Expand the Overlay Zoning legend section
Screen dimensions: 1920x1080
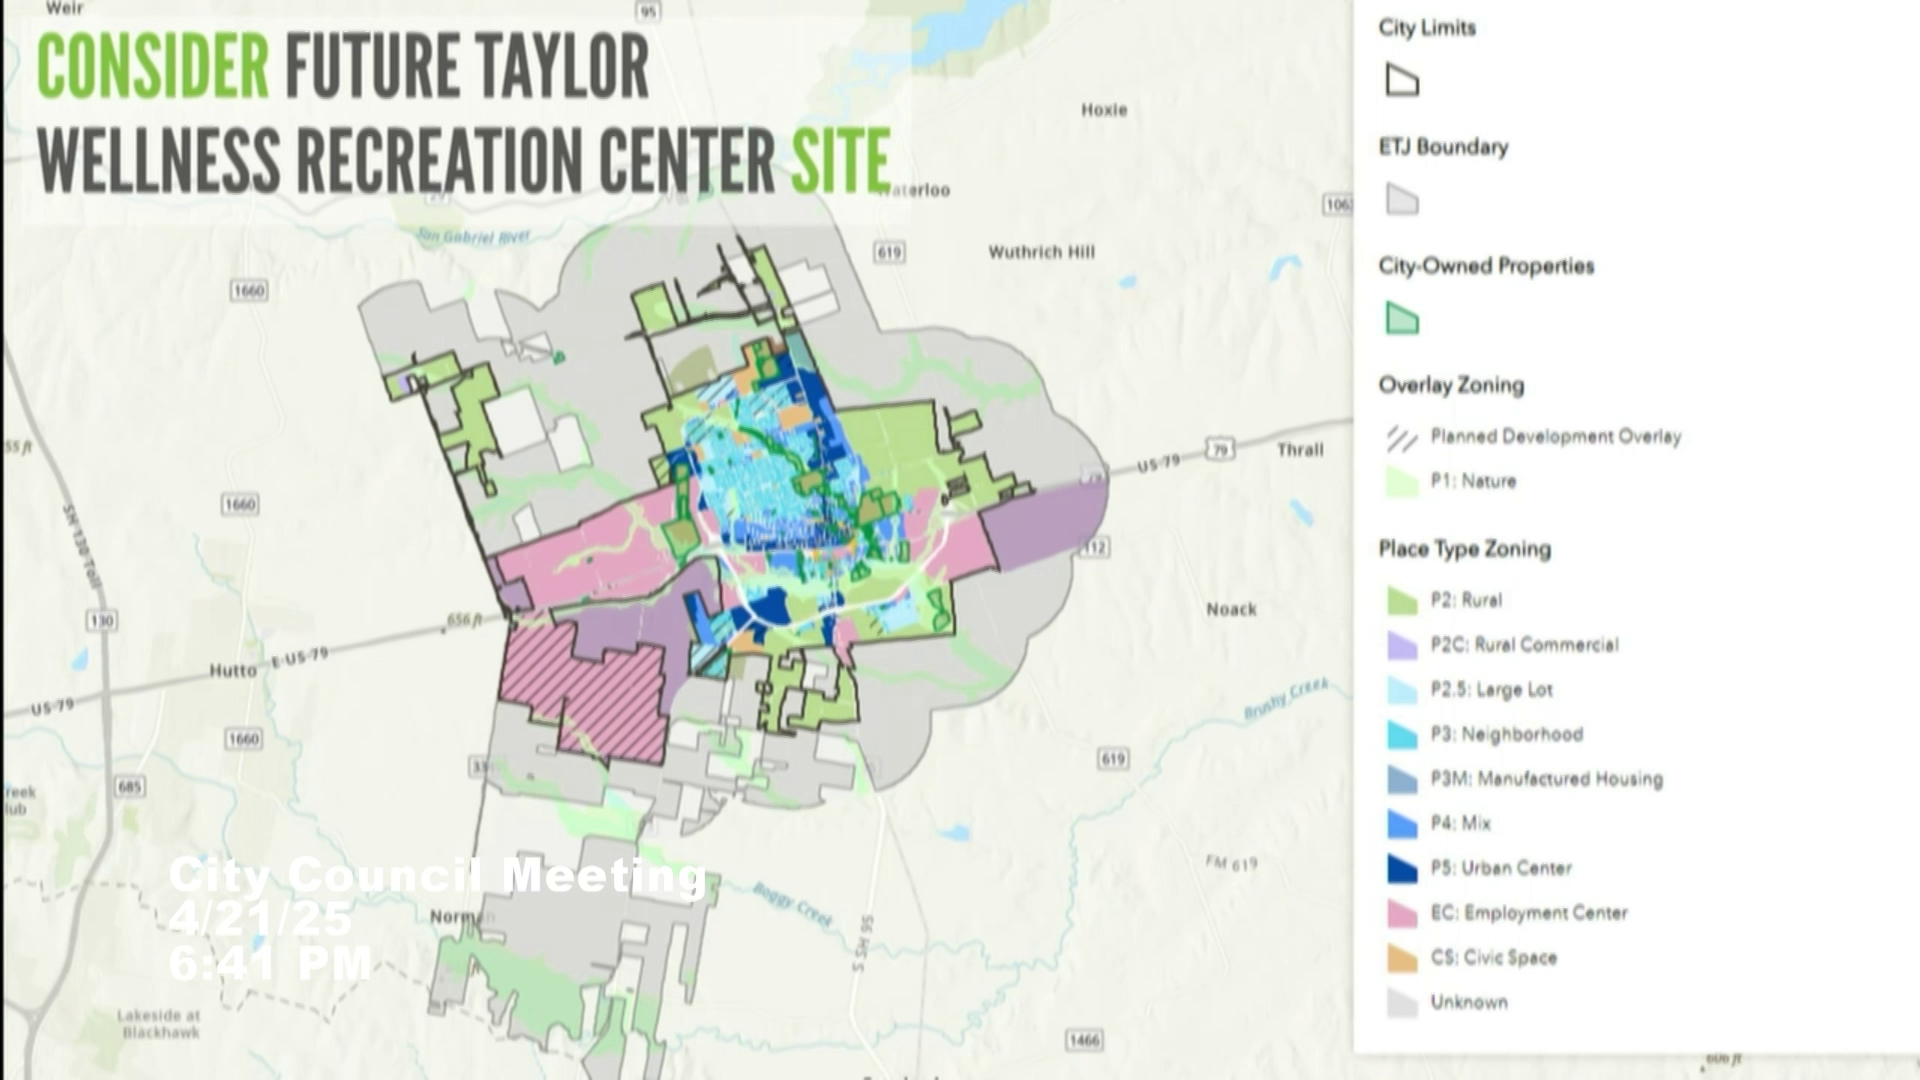(1452, 386)
